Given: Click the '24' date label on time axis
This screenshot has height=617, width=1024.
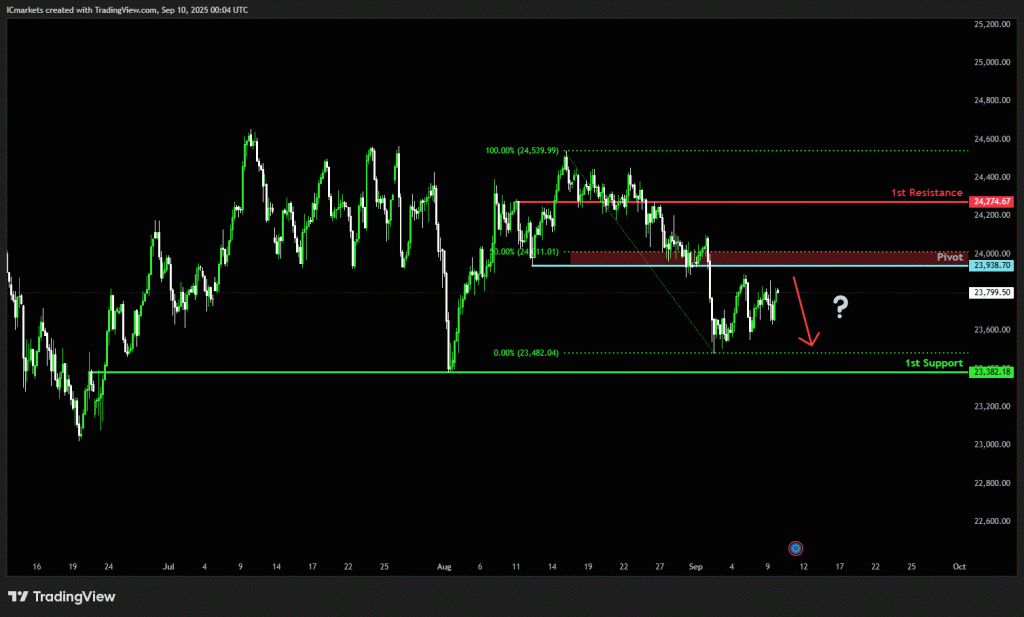Looking at the screenshot, I should pos(108,567).
